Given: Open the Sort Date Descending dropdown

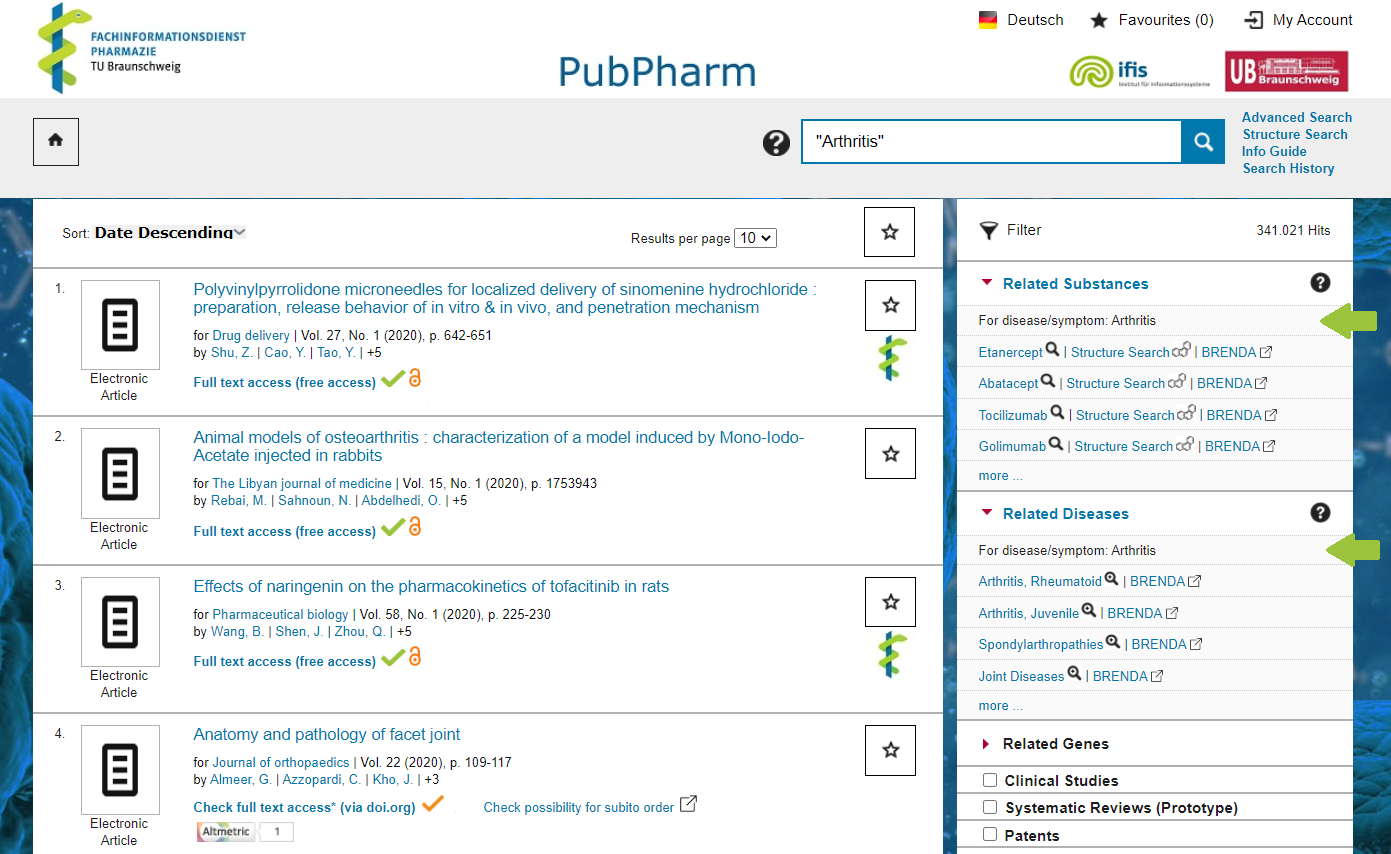Looking at the screenshot, I should coord(168,232).
